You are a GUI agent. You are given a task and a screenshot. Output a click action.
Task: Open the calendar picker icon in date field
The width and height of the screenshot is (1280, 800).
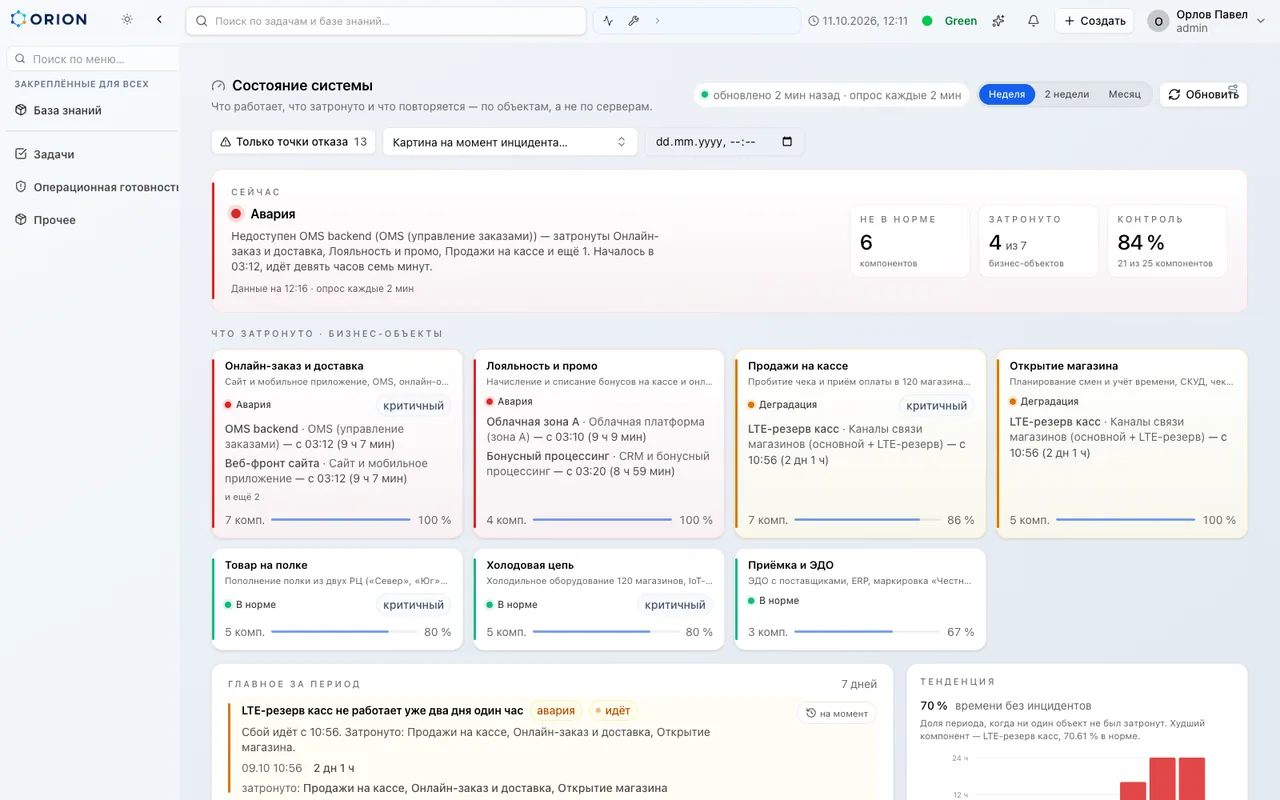pos(786,142)
